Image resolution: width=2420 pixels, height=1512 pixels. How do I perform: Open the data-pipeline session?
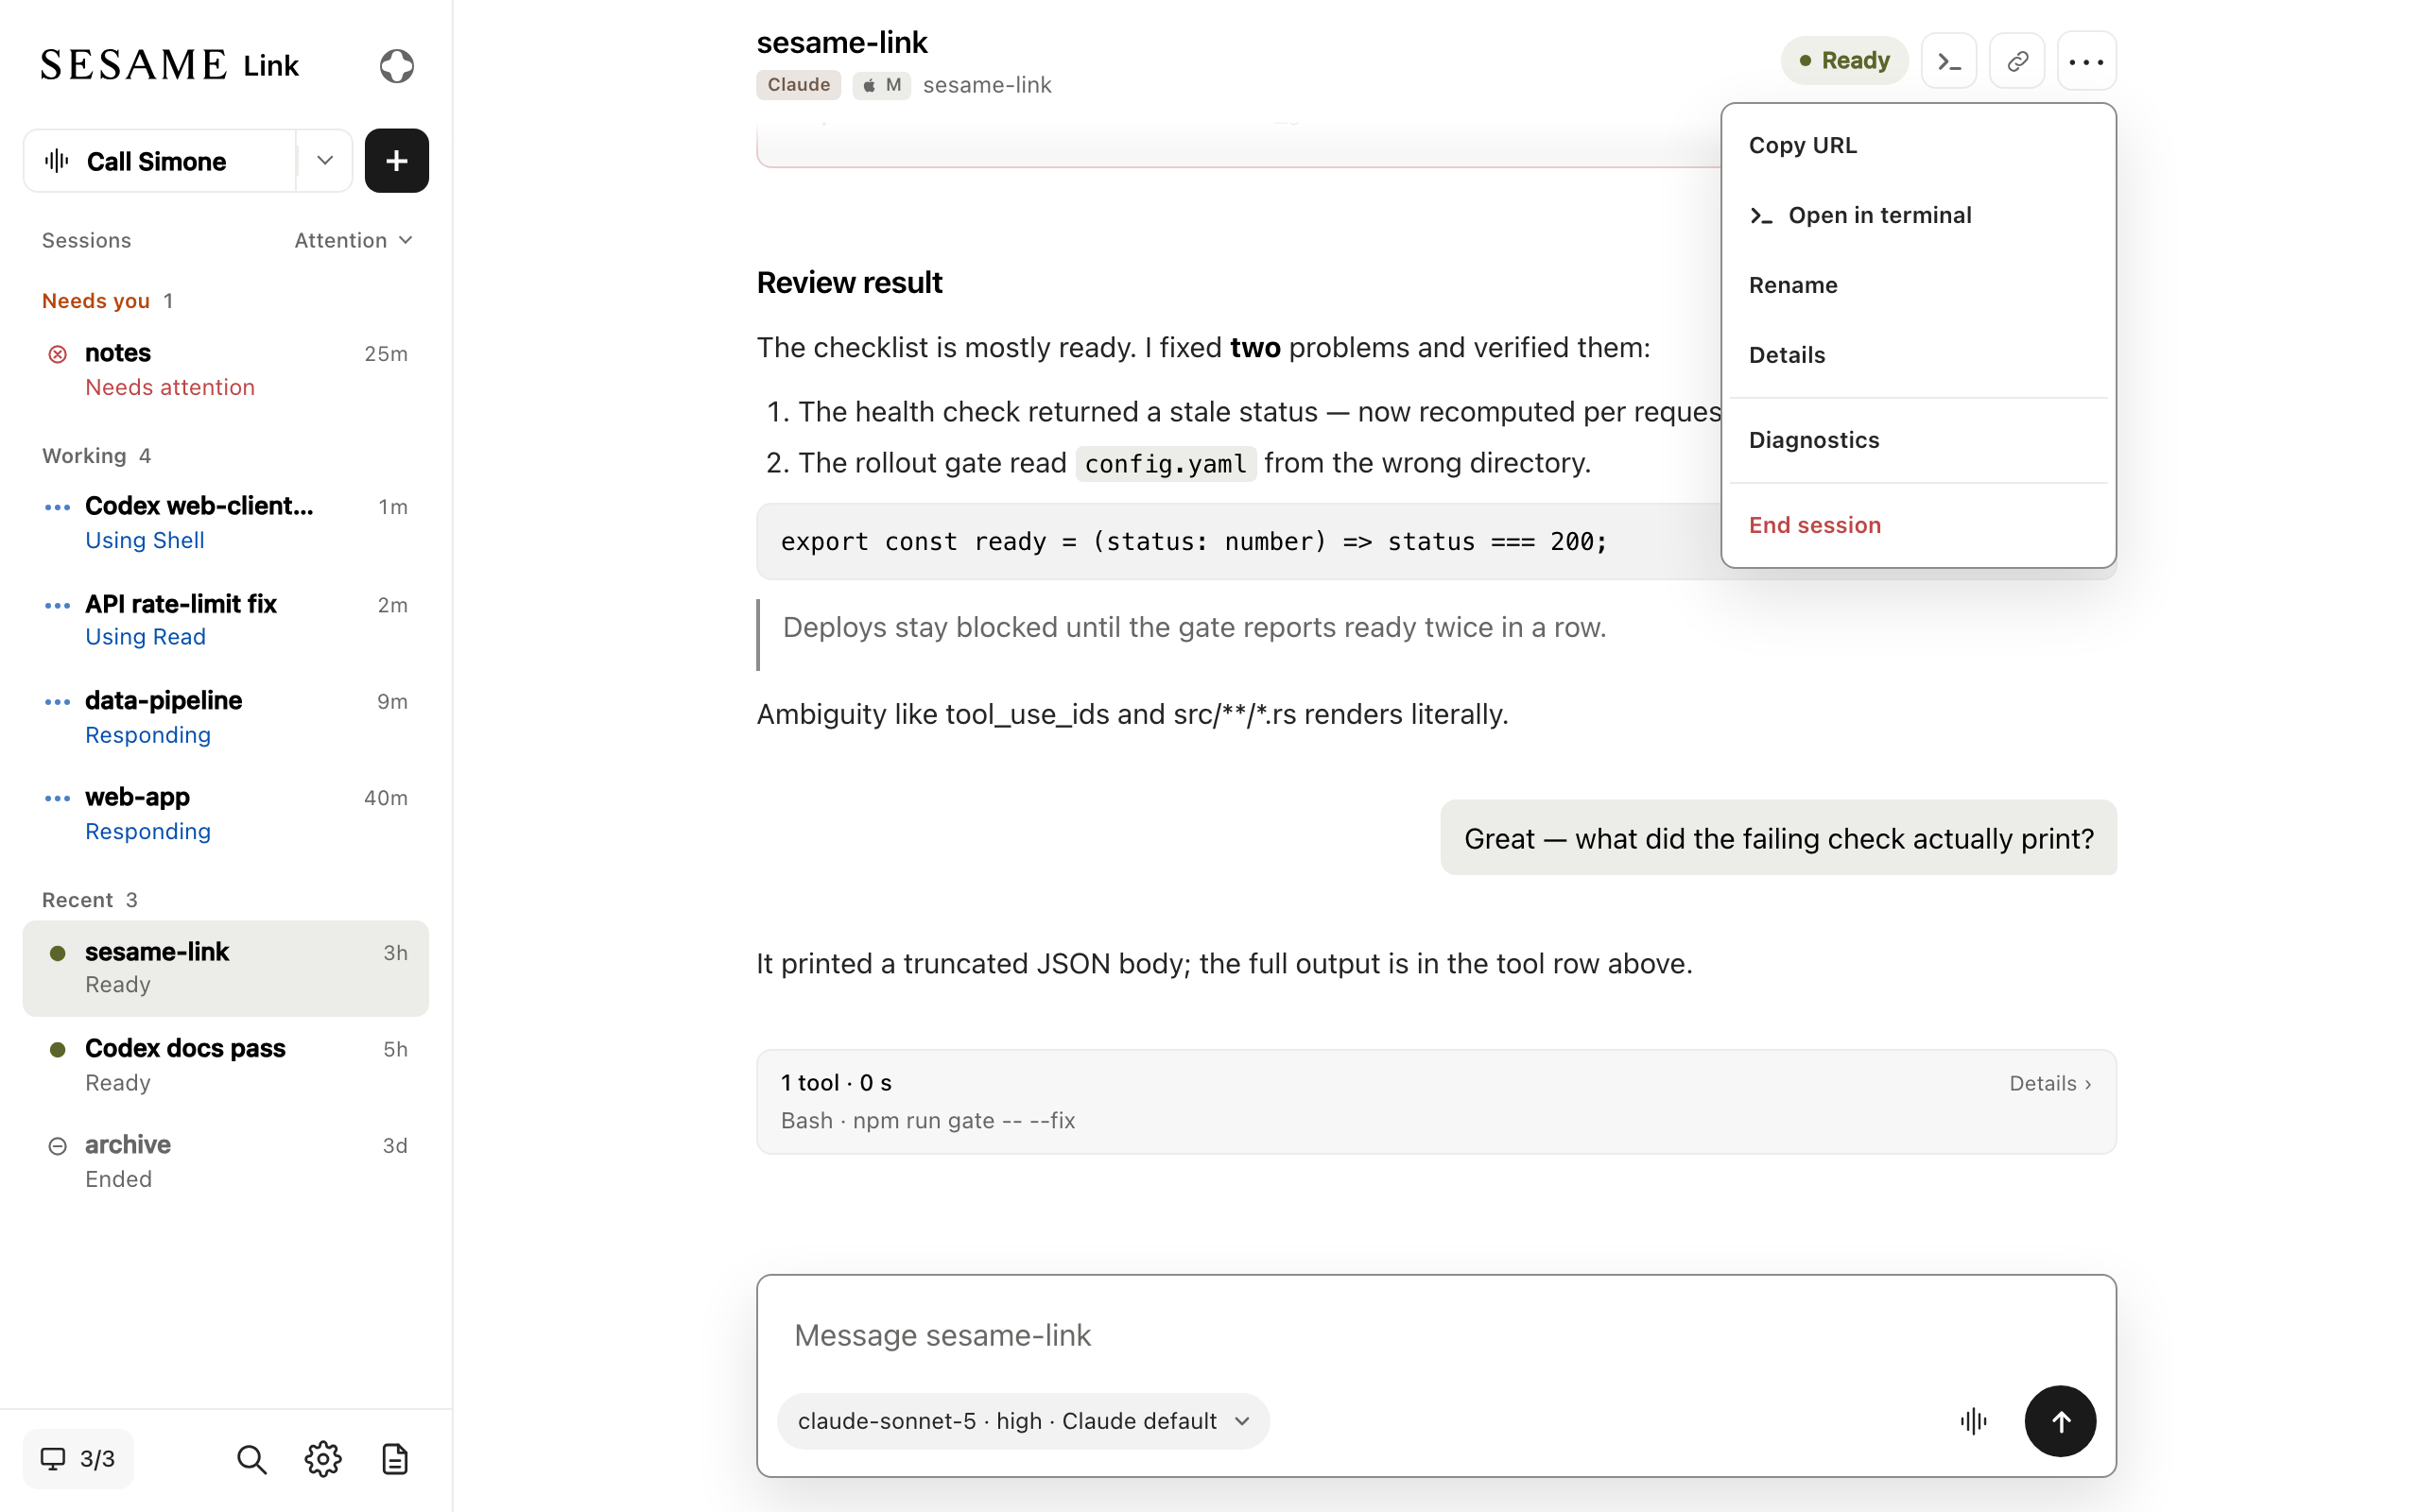[226, 717]
